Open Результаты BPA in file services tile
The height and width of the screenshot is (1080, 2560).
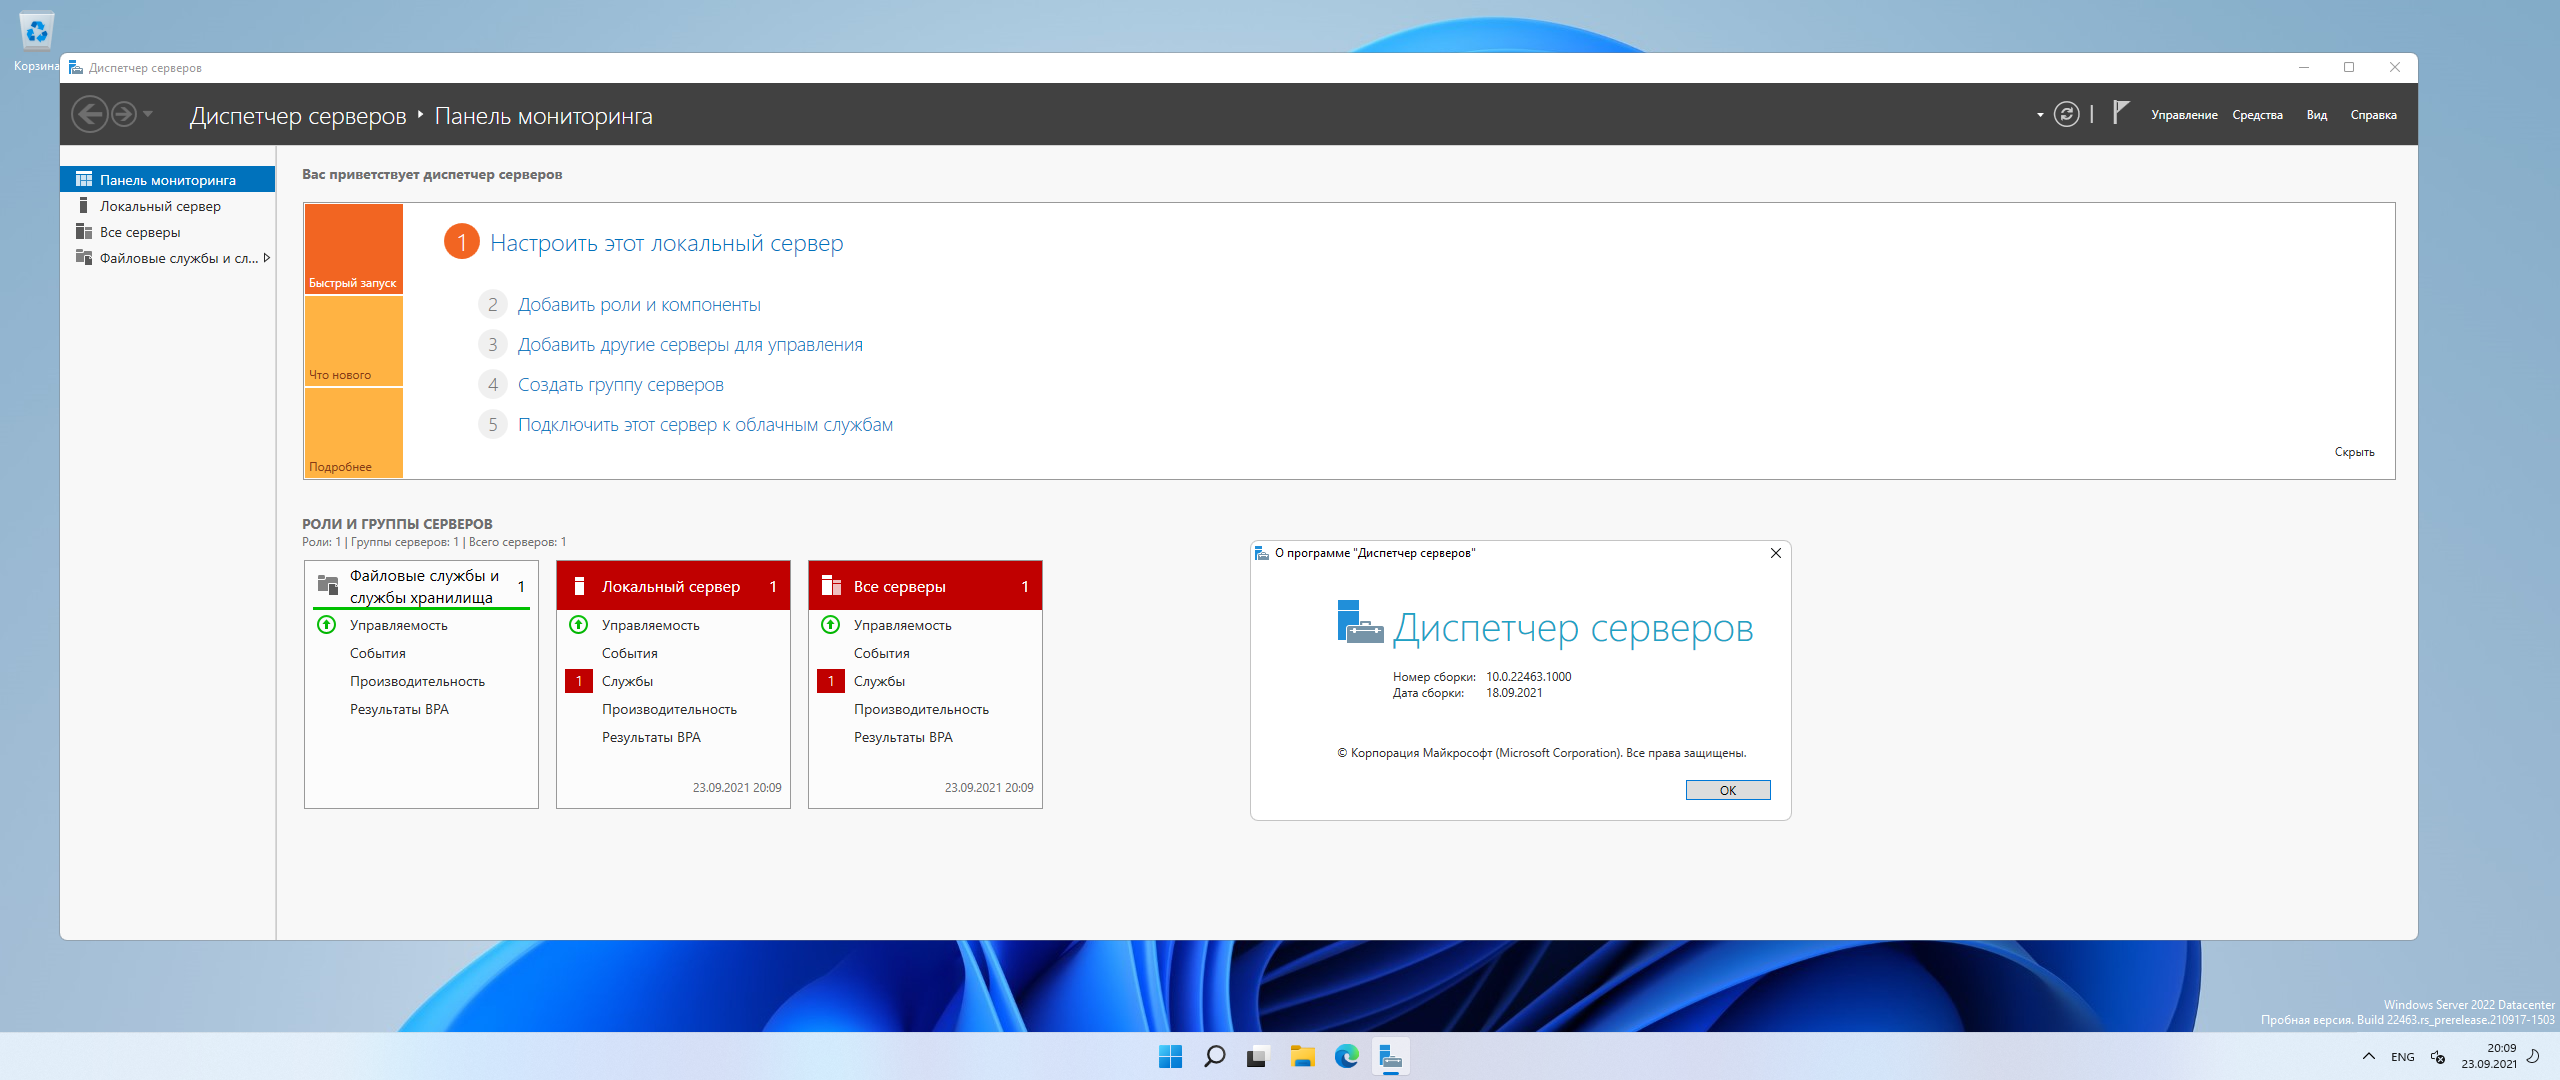click(x=399, y=709)
